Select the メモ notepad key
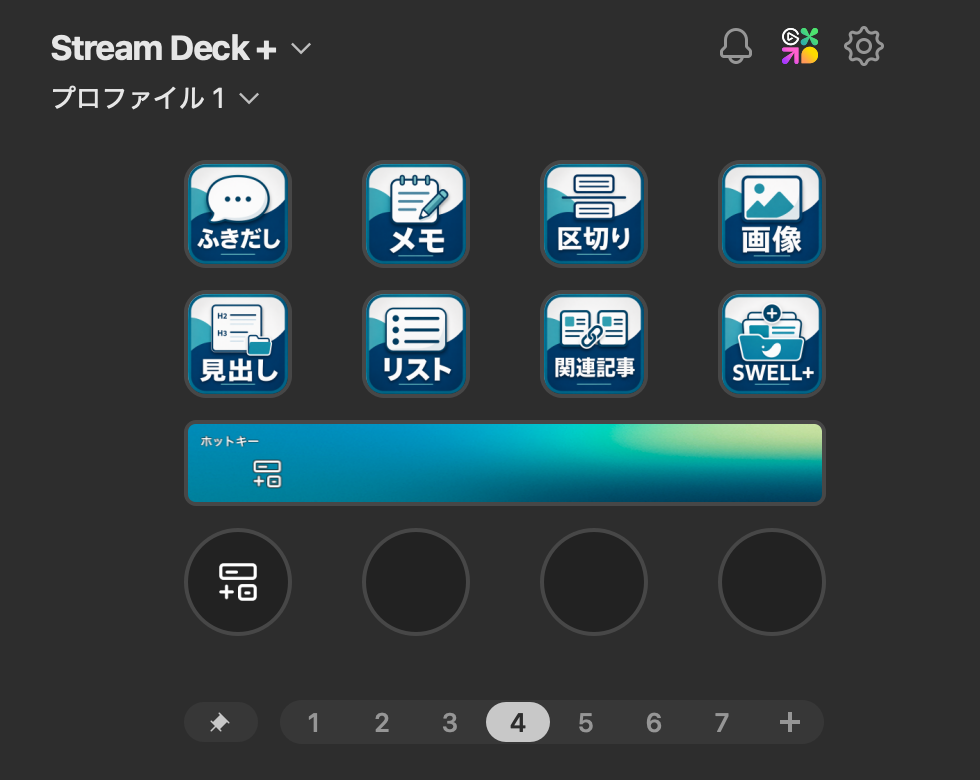Screen dimensions: 980x780 (x=416, y=214)
